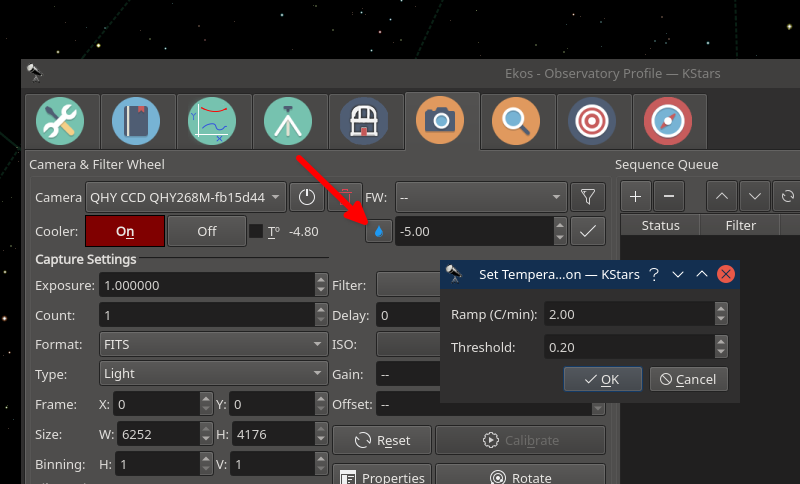
Task: Toggle the temperature enforce checkbox
Action: (256, 231)
